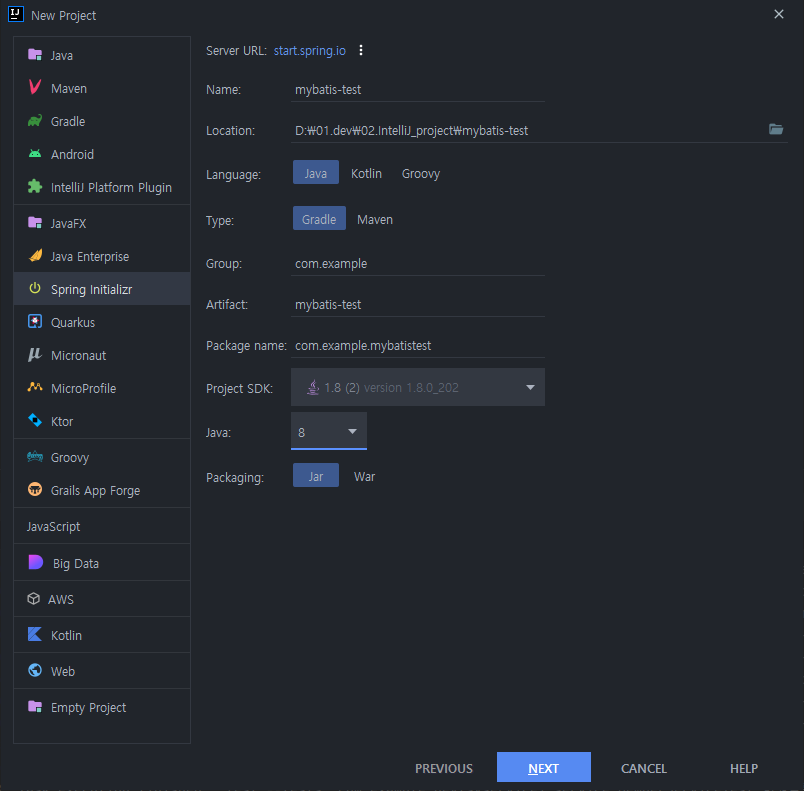This screenshot has height=791, width=804.
Task: Choose the Maven generator icon
Action: tap(35, 88)
